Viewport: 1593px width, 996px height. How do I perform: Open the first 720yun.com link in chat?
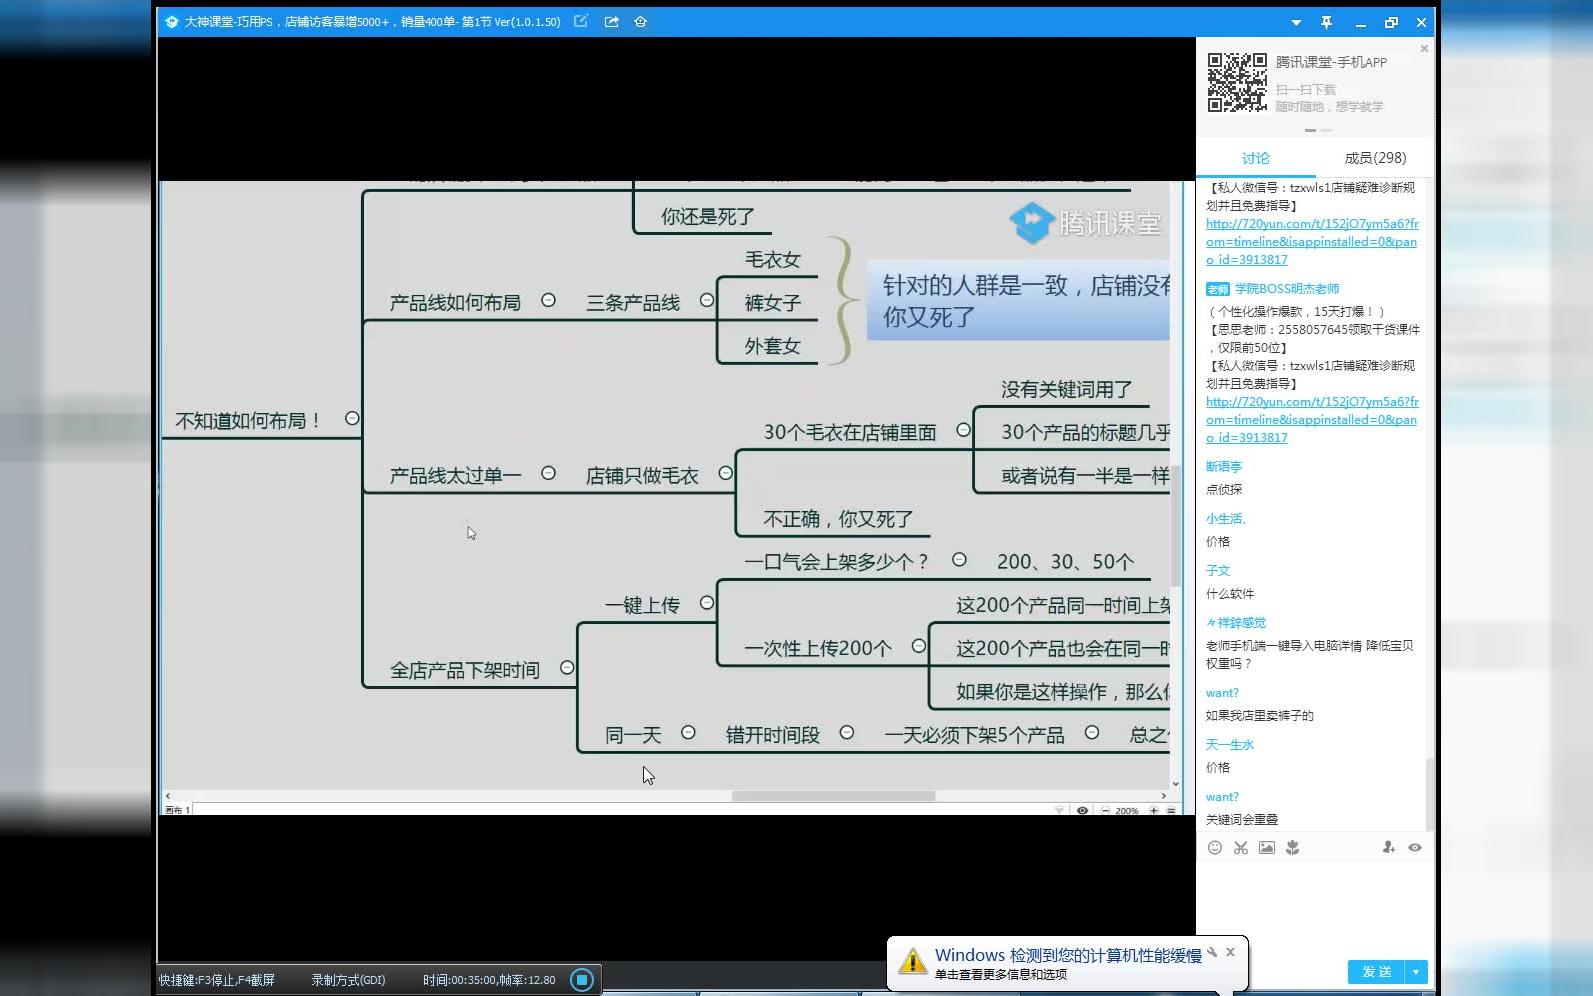1312,241
